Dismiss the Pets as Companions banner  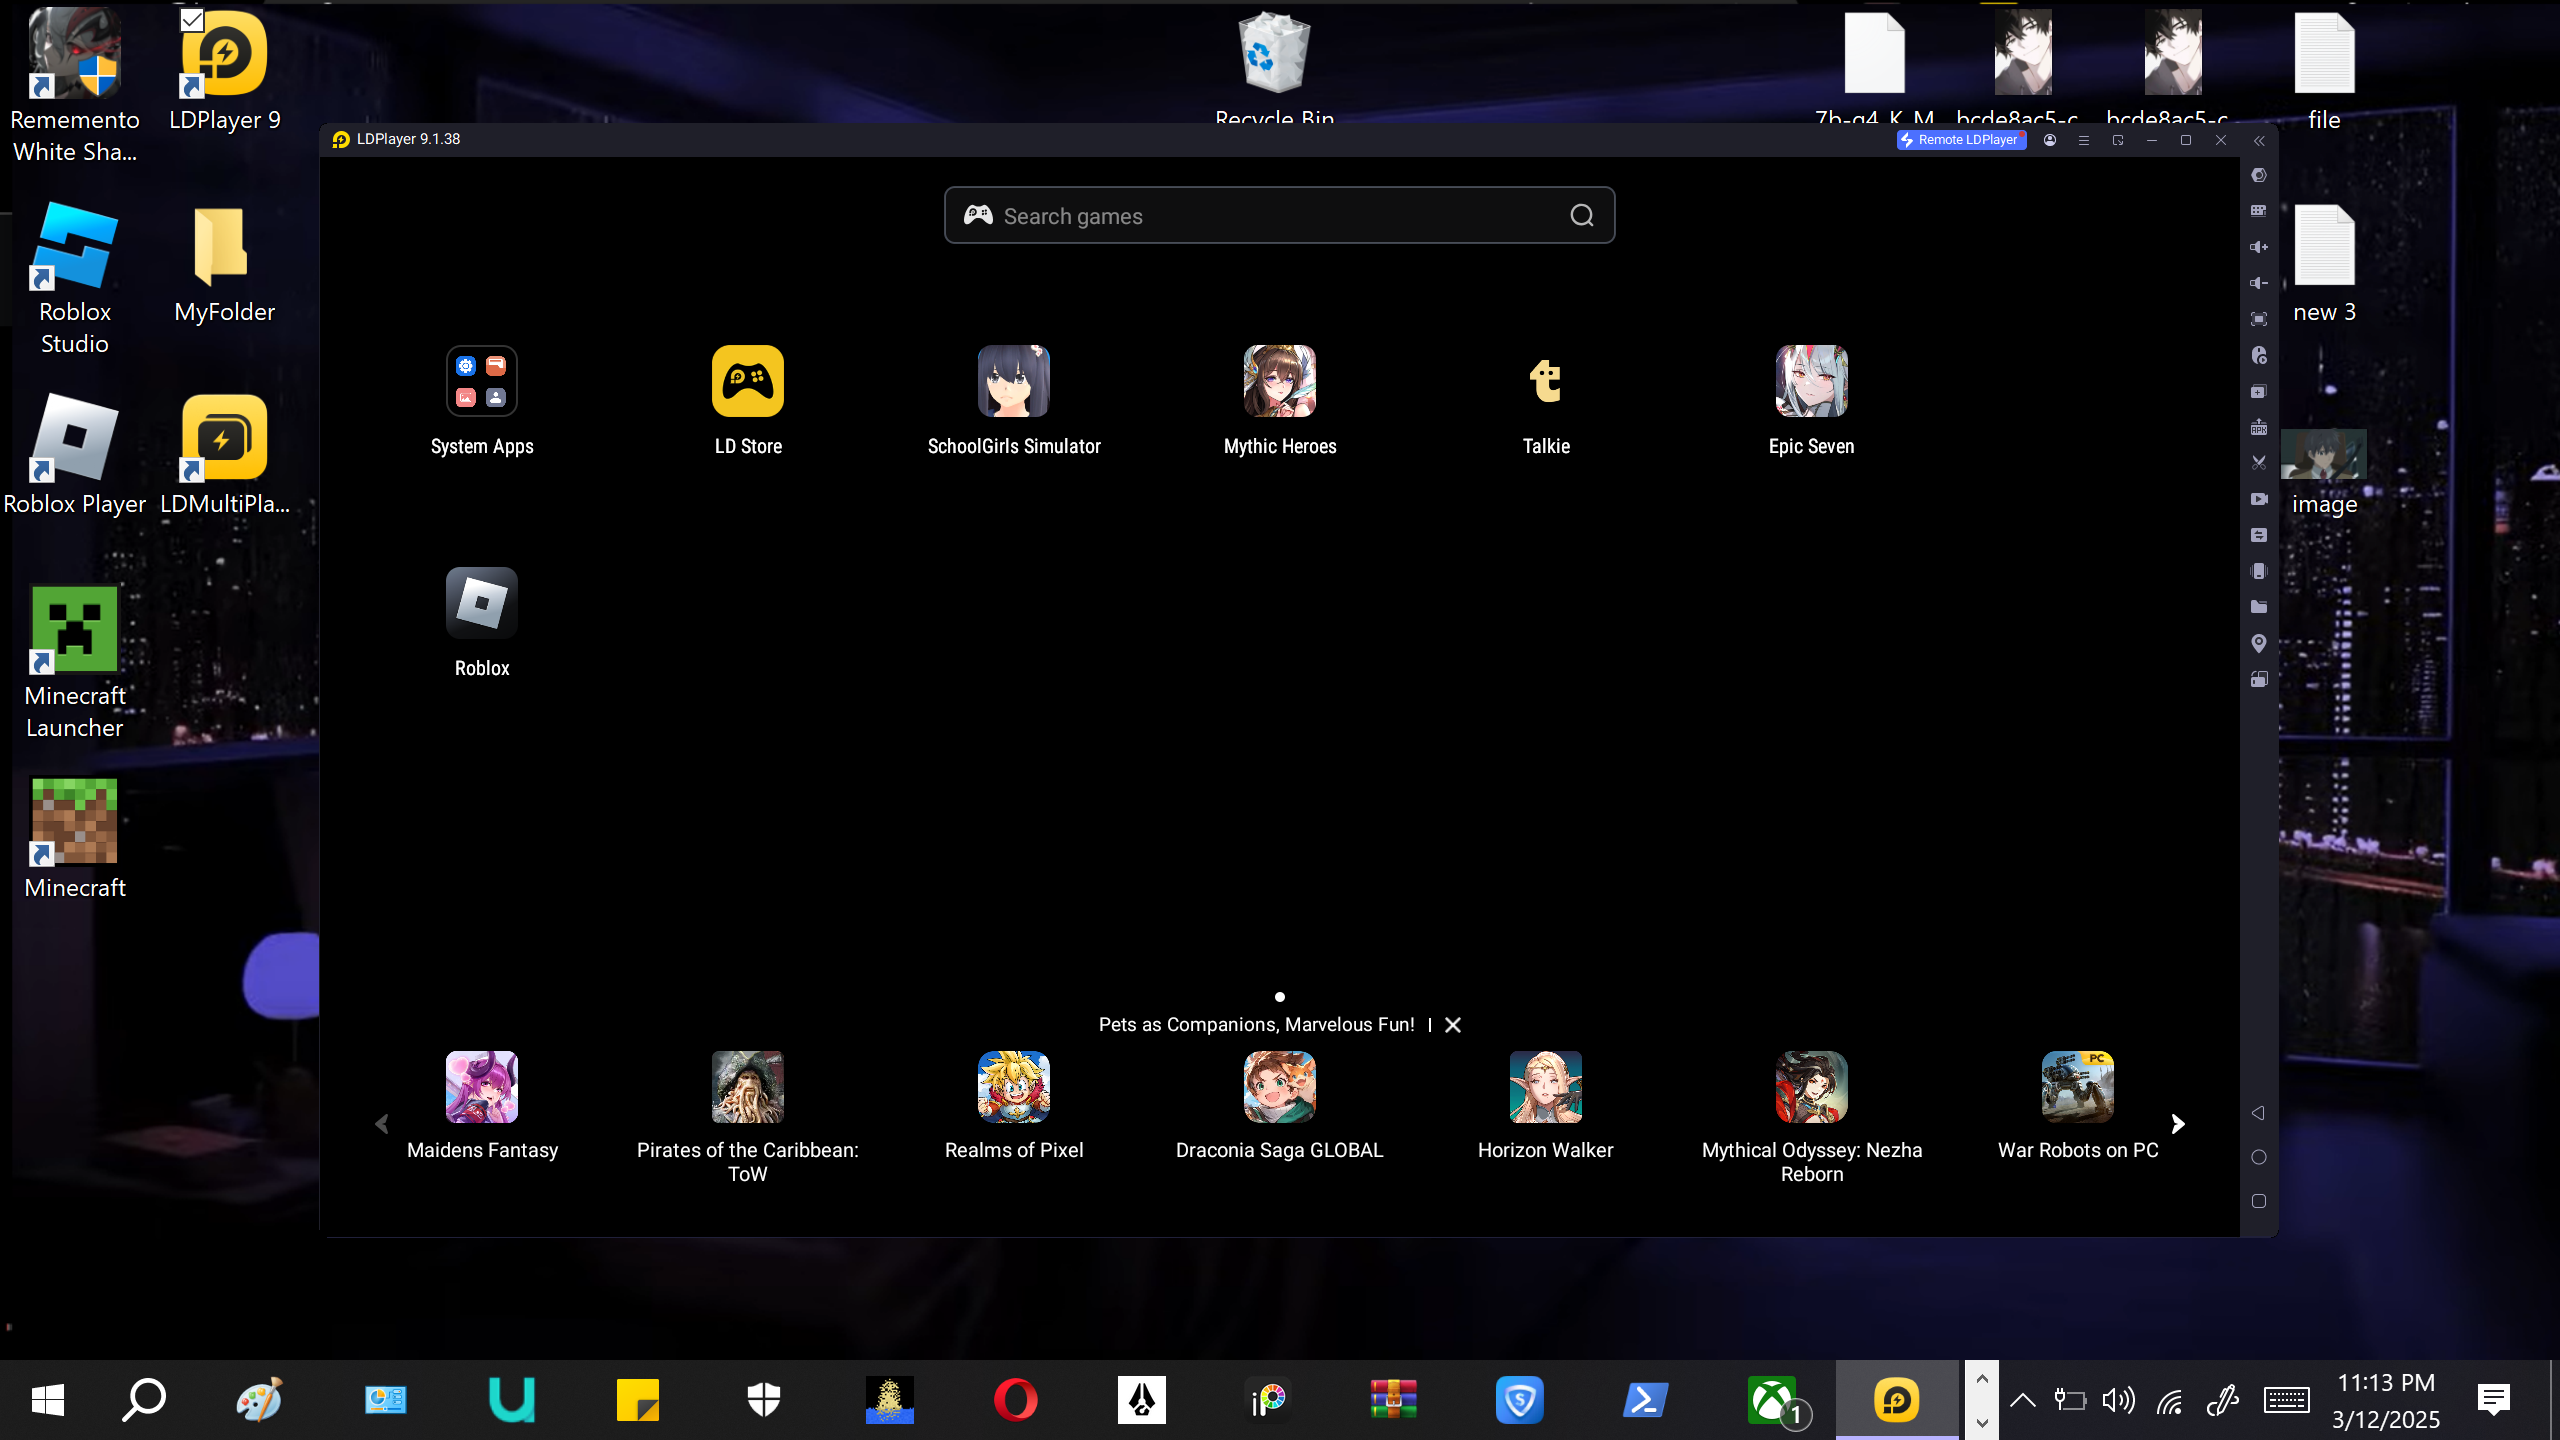tap(1453, 1025)
